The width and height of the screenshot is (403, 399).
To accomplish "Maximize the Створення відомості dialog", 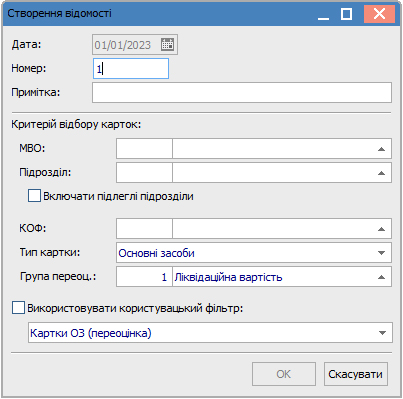I will tap(346, 14).
